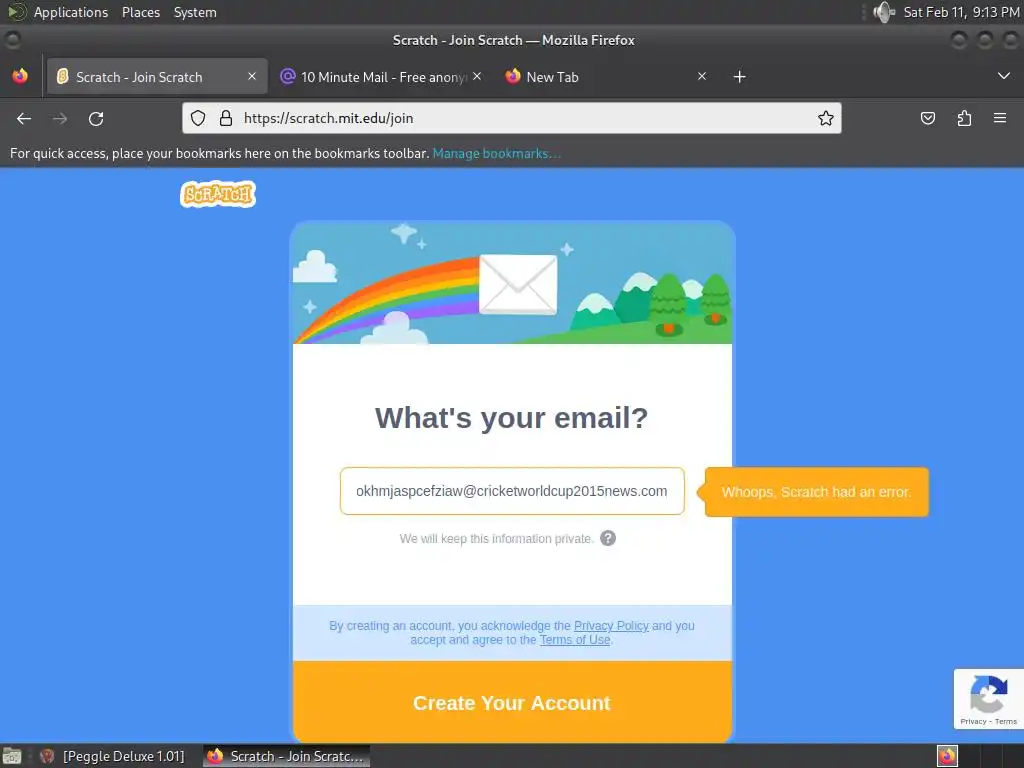The width and height of the screenshot is (1024, 768).
Task: Click 'We will keep this information private.' text
Action: click(x=496, y=539)
